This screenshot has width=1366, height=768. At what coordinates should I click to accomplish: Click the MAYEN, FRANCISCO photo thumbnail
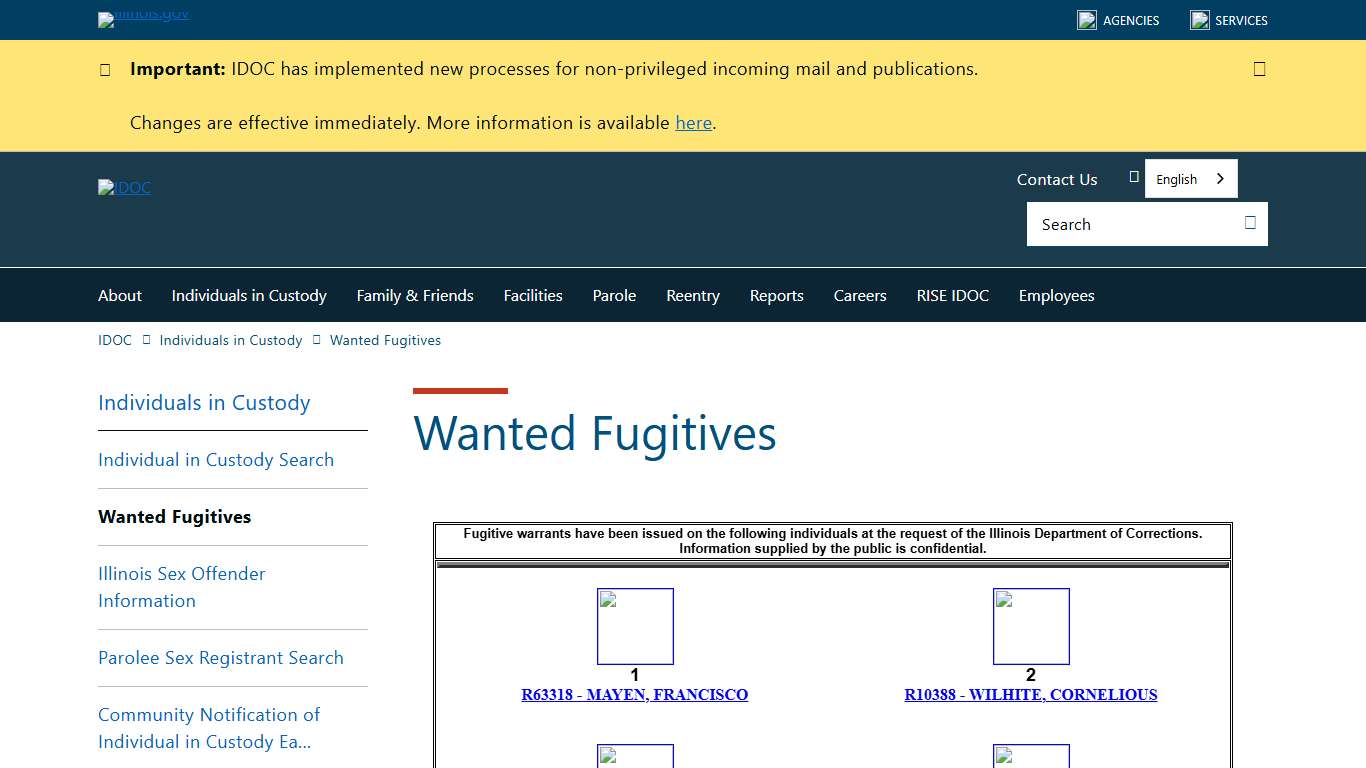click(635, 626)
